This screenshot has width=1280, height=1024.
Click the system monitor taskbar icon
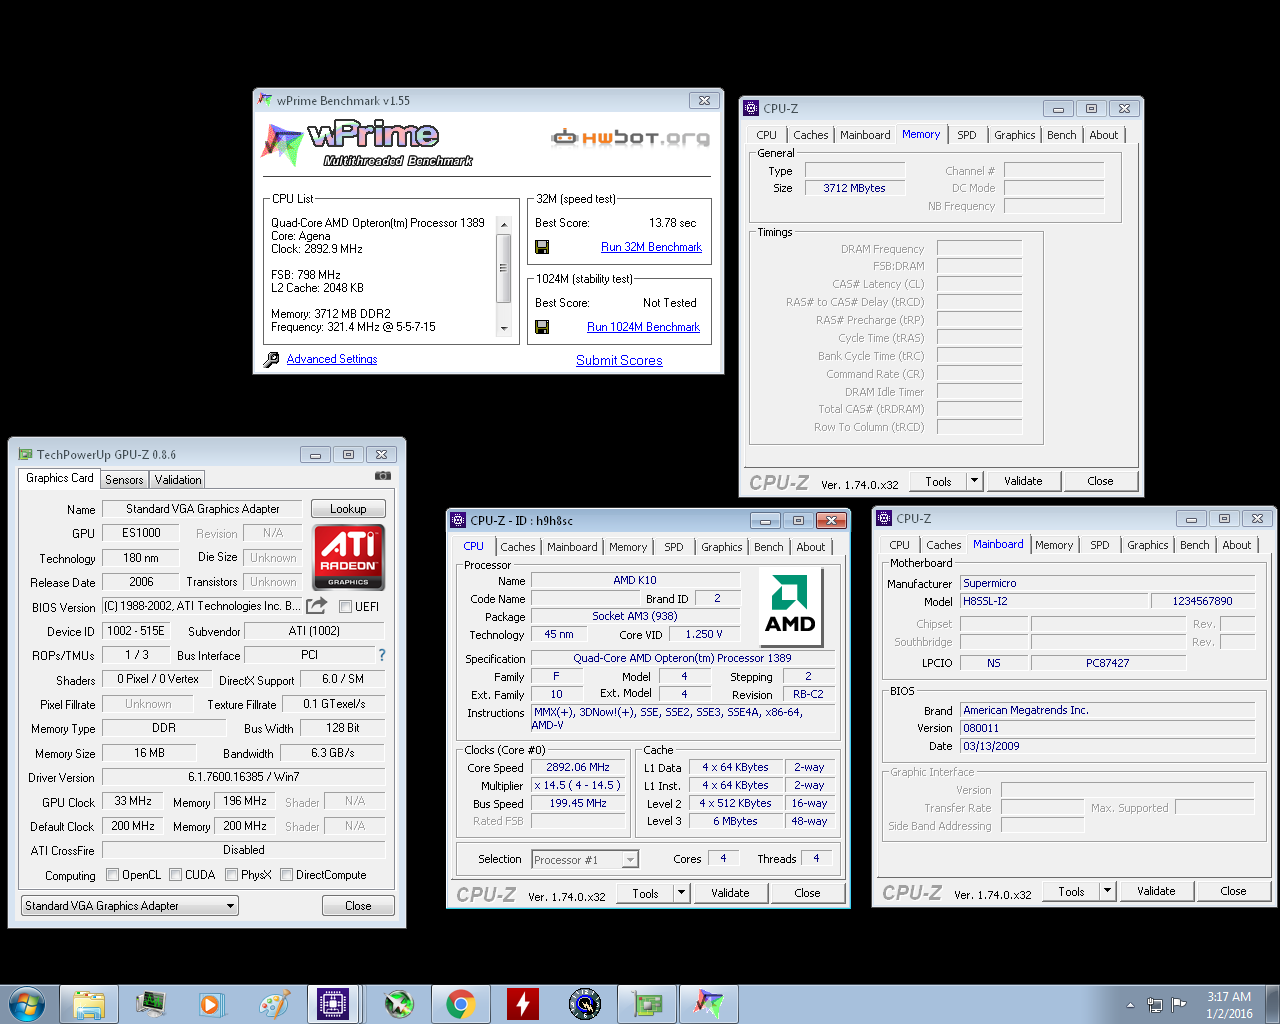[x=151, y=1004]
